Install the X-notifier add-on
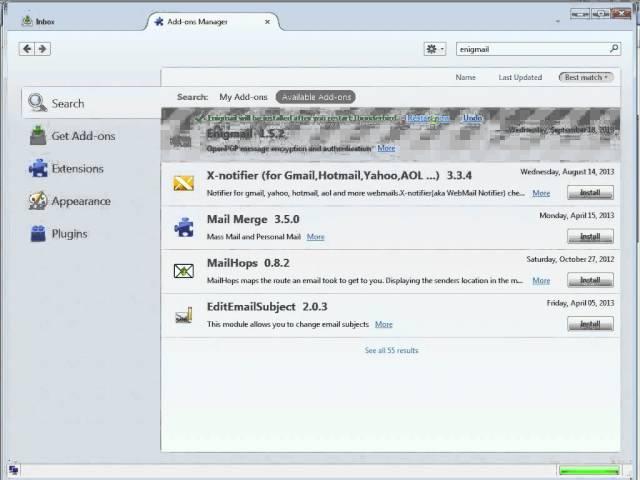This screenshot has height=480, width=640. click(x=590, y=192)
